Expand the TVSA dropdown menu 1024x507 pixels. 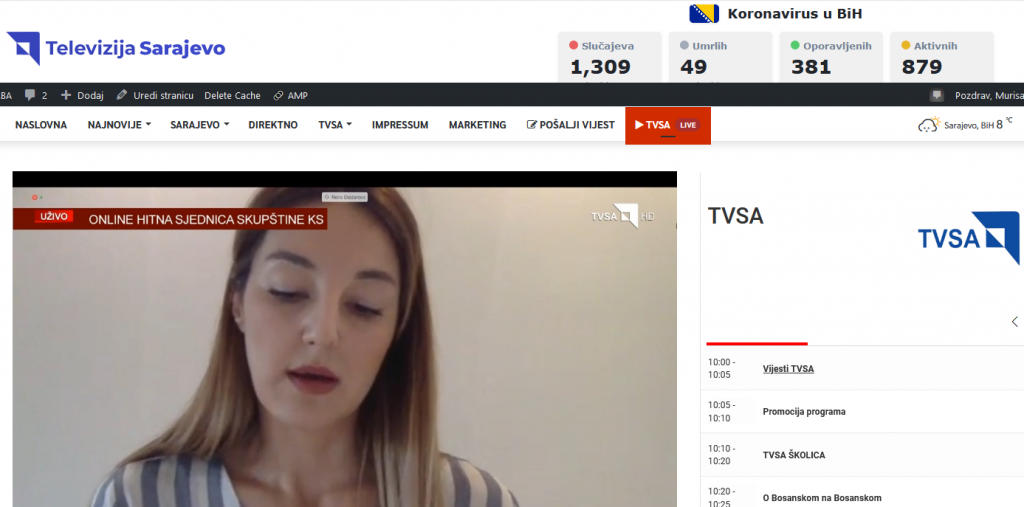334,125
